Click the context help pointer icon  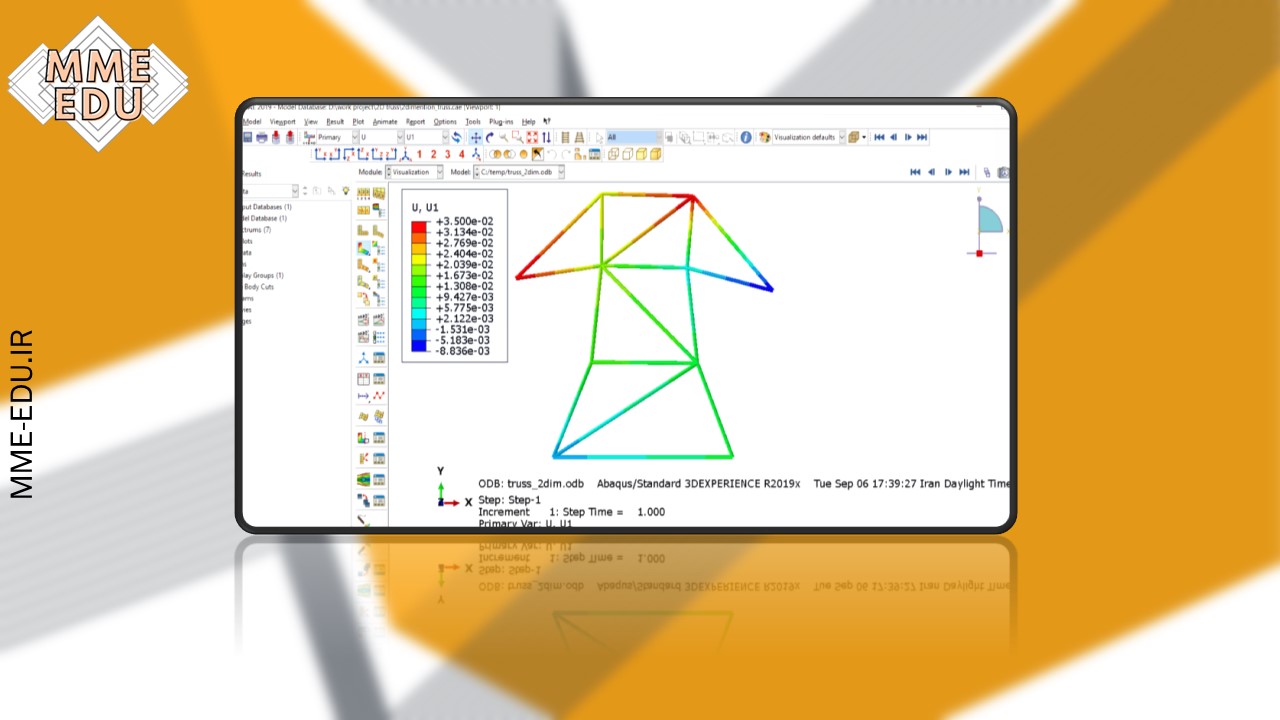click(547, 121)
